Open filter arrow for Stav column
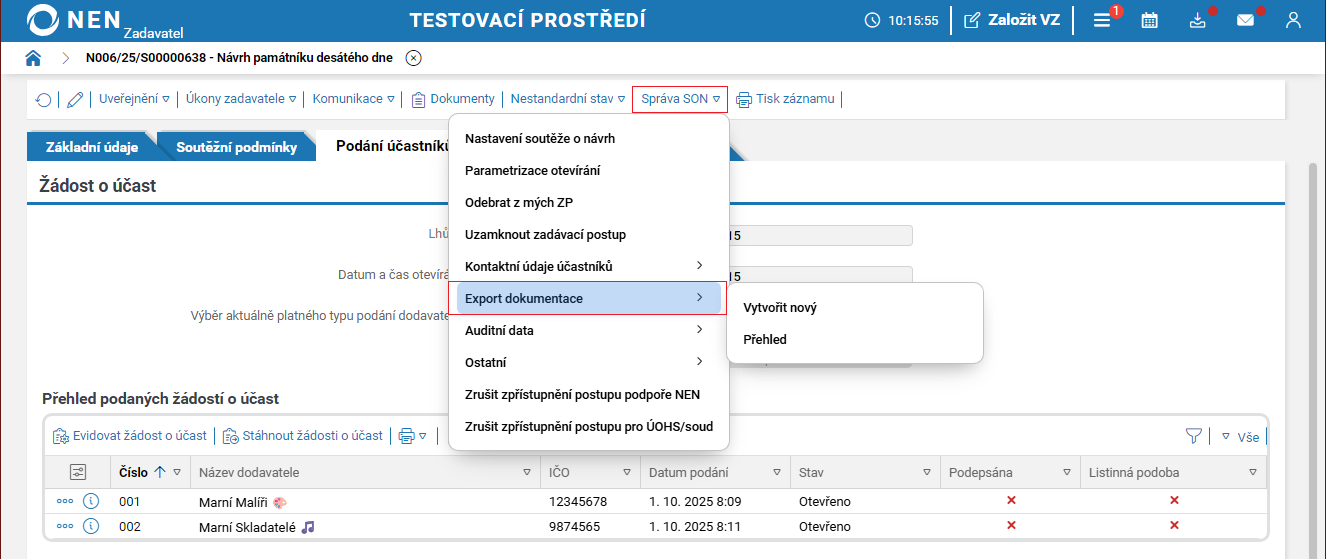 pos(927,472)
